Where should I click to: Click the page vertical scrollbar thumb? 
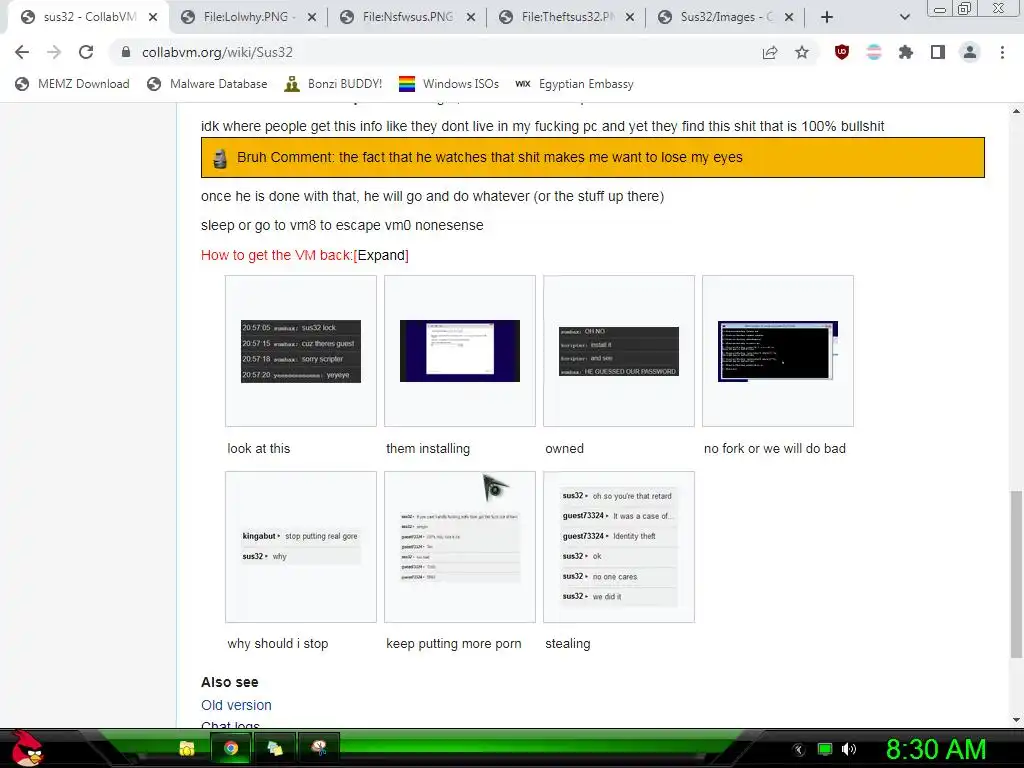[x=1016, y=575]
